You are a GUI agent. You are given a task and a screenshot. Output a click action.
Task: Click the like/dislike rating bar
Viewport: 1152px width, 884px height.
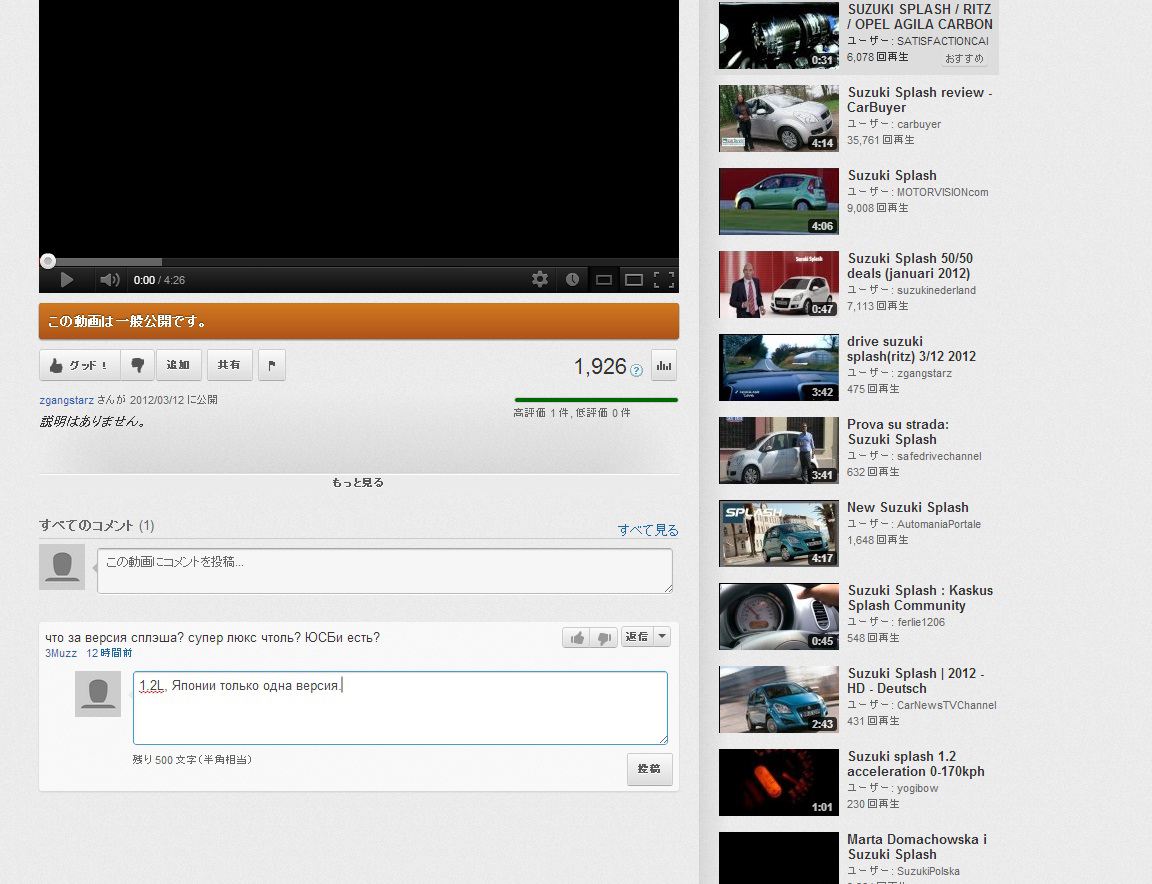pos(596,400)
